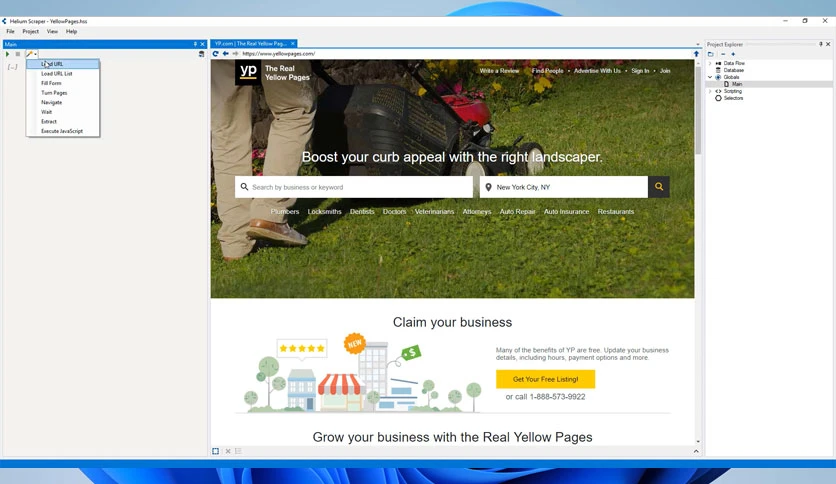Activate the select element tool at browser bottom
Screen dimensions: 836x484
[x=215, y=451]
